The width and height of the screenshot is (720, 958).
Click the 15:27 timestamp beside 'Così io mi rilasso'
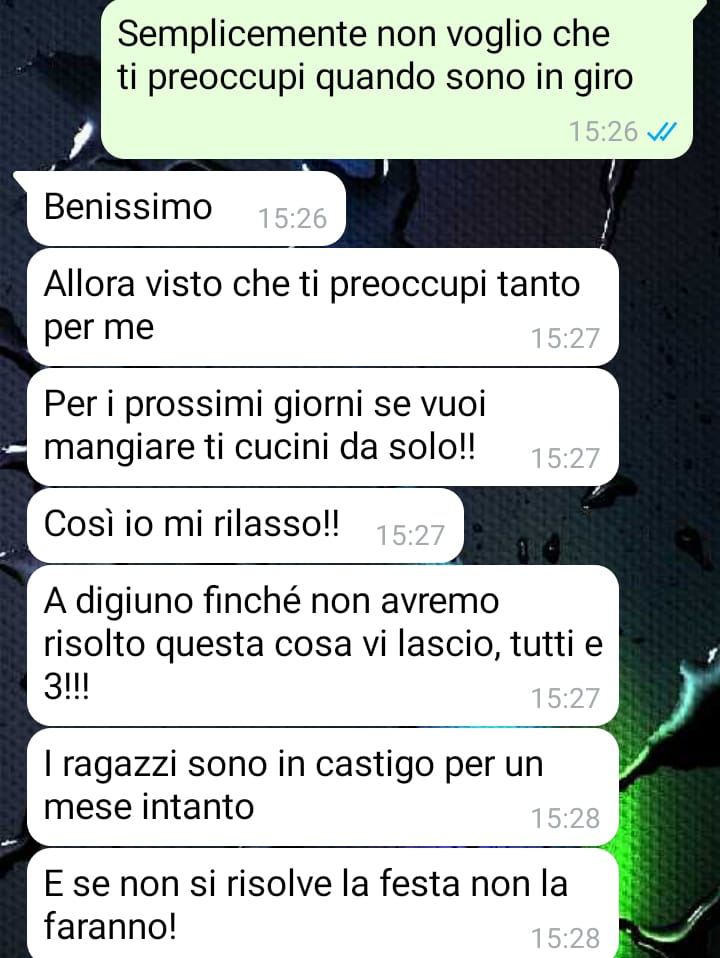pos(410,535)
